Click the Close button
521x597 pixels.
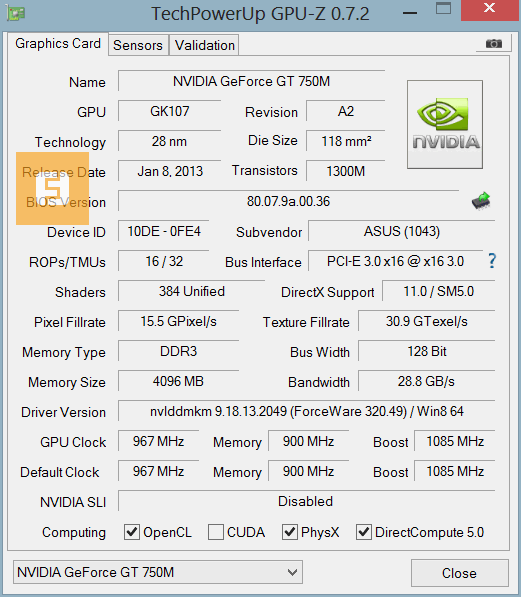[460, 573]
